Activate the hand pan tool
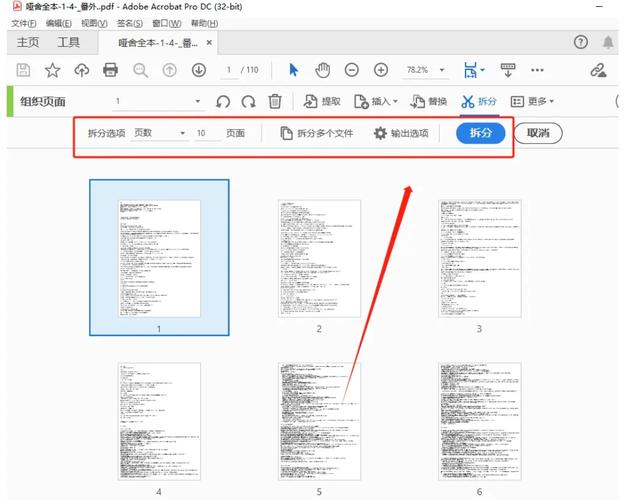 click(x=322, y=70)
